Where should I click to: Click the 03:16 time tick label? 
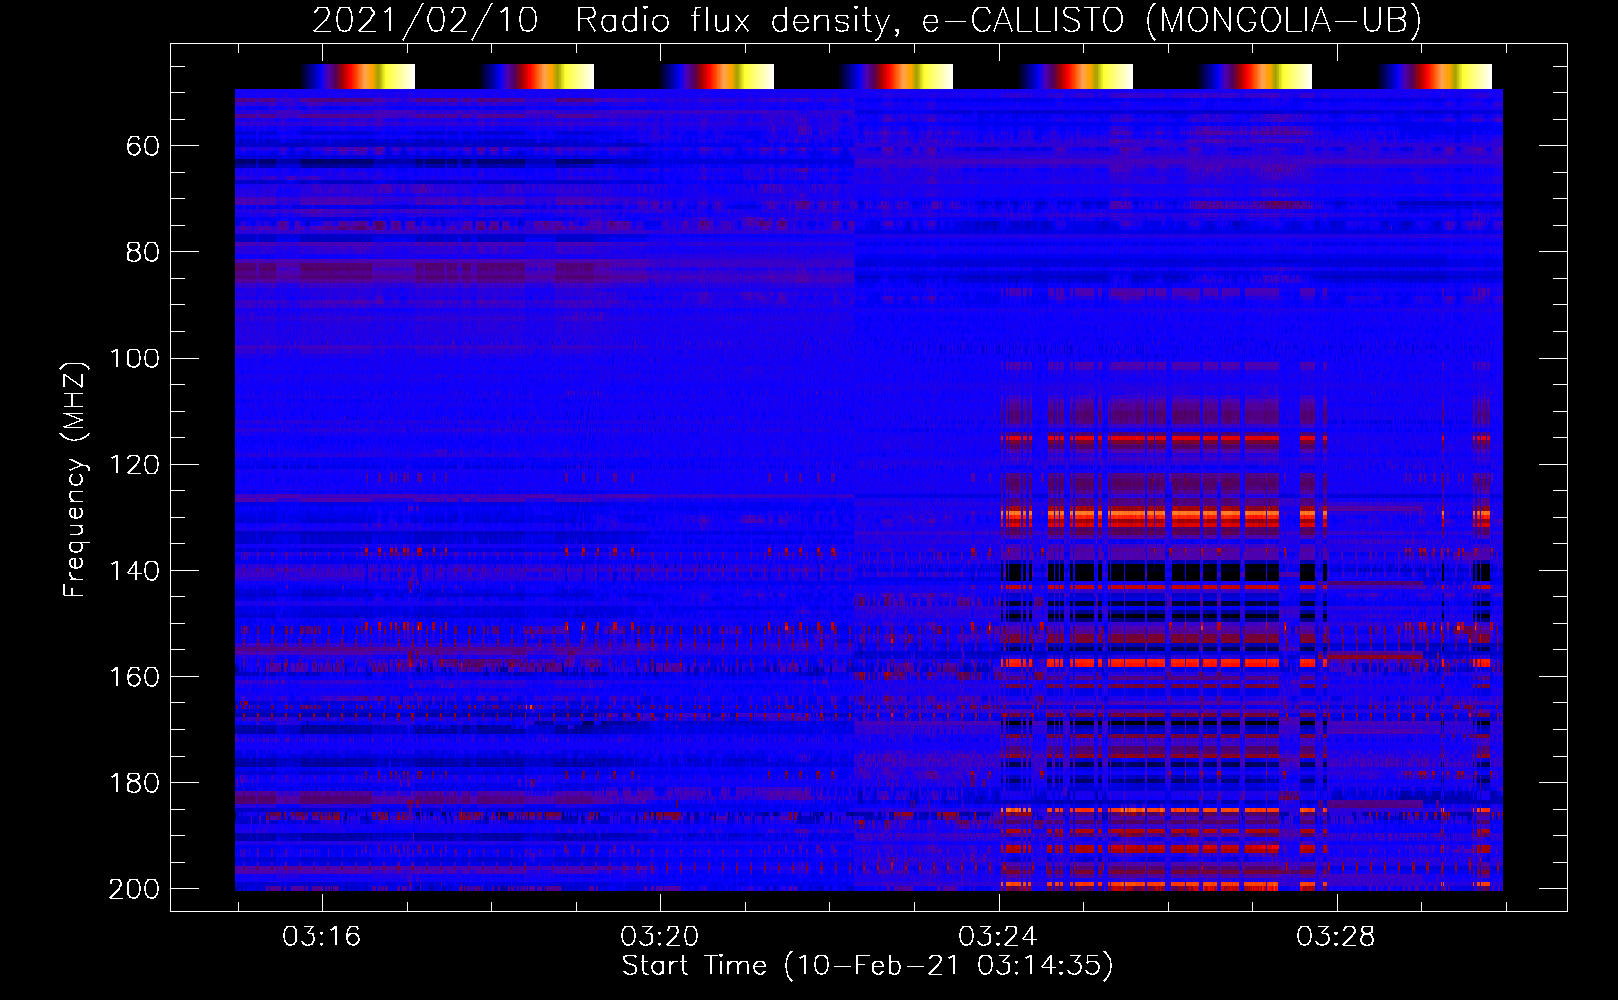click(x=321, y=937)
